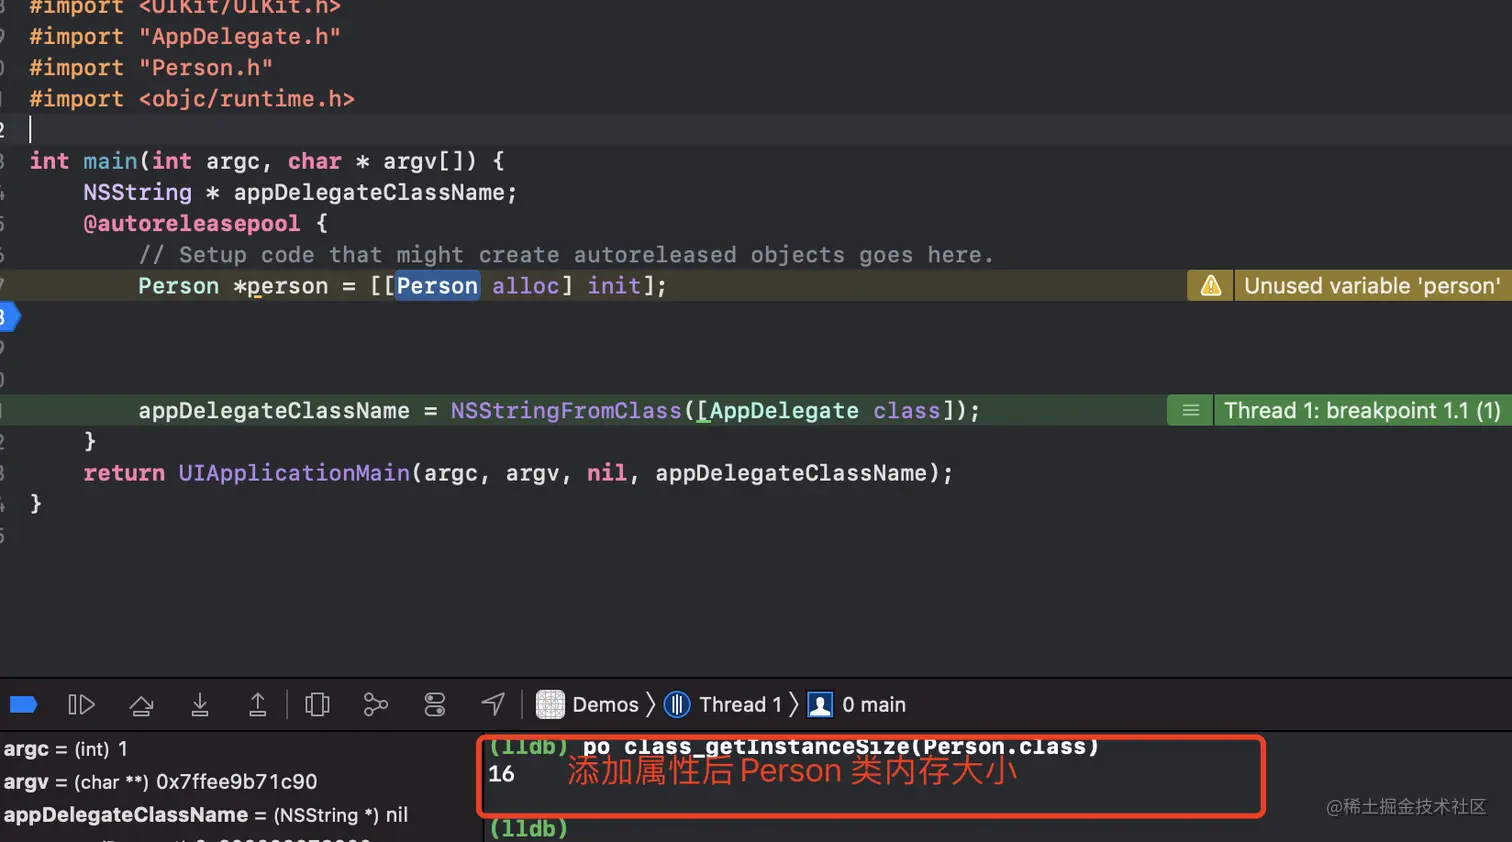Image resolution: width=1512 pixels, height=842 pixels.
Task: Continue program execution in the debug bar
Action: (x=81, y=705)
